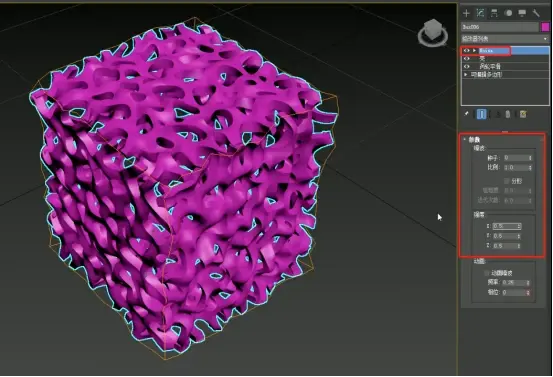The width and height of the screenshot is (553, 377).
Task: Click the 相位 spinner arrows
Action: (528, 293)
